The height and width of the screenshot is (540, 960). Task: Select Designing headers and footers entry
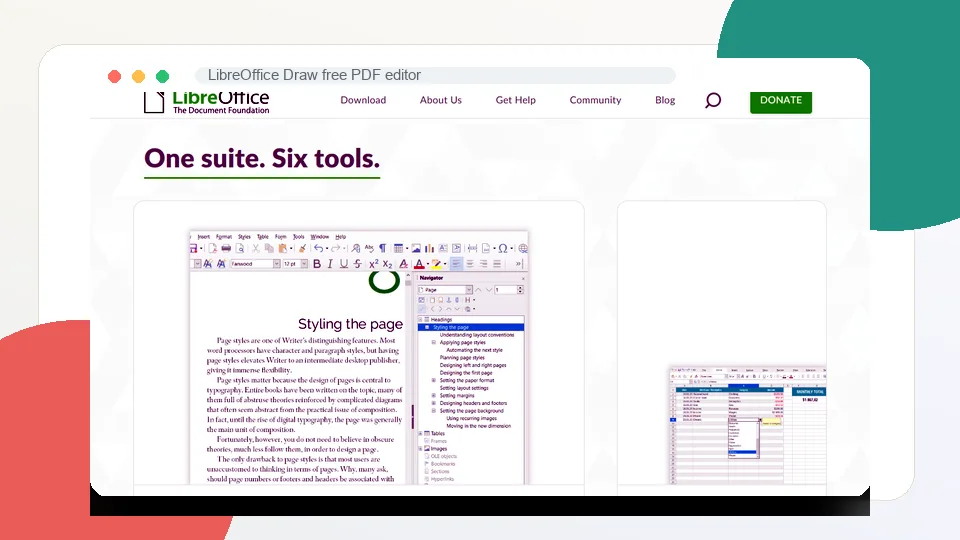(473, 403)
